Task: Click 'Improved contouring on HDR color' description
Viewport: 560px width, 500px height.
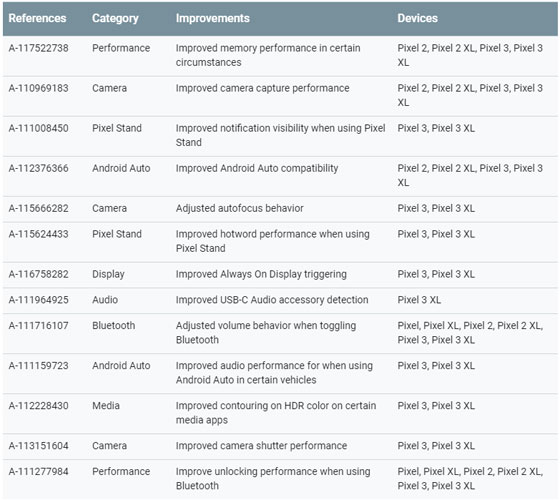Action: pyautogui.click(x=276, y=412)
